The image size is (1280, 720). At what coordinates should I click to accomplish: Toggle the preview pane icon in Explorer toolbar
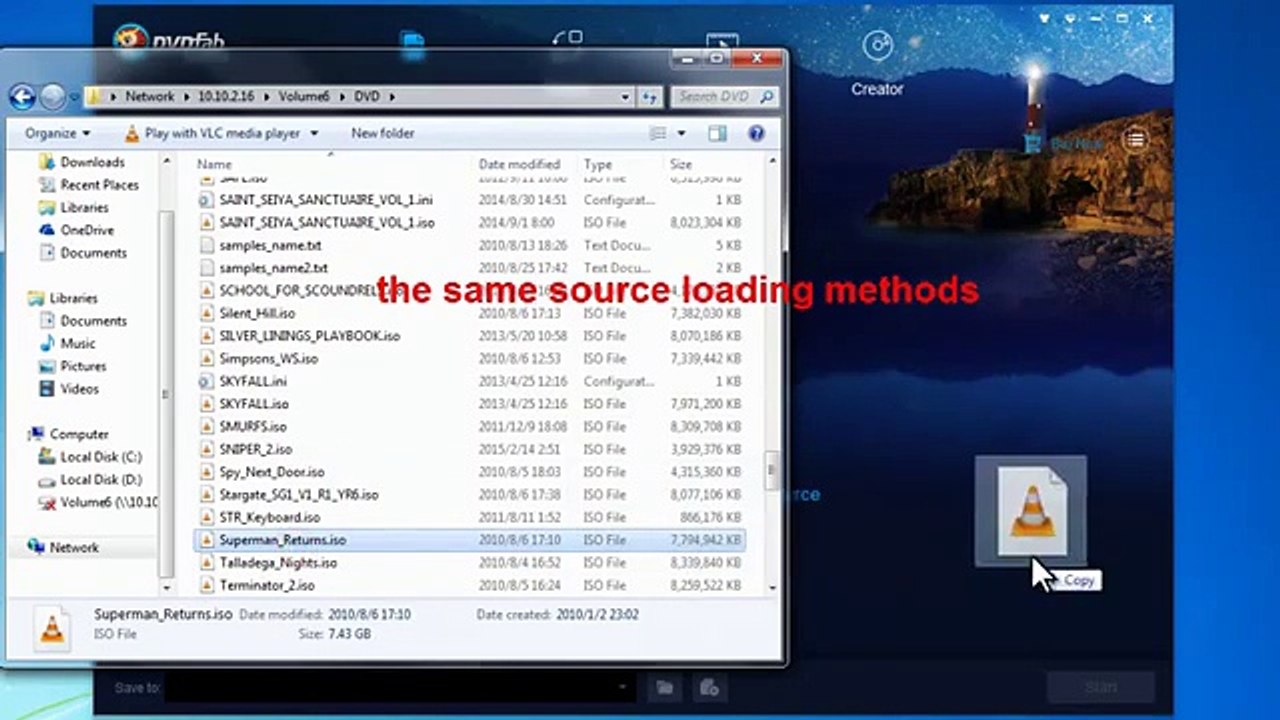click(x=717, y=133)
